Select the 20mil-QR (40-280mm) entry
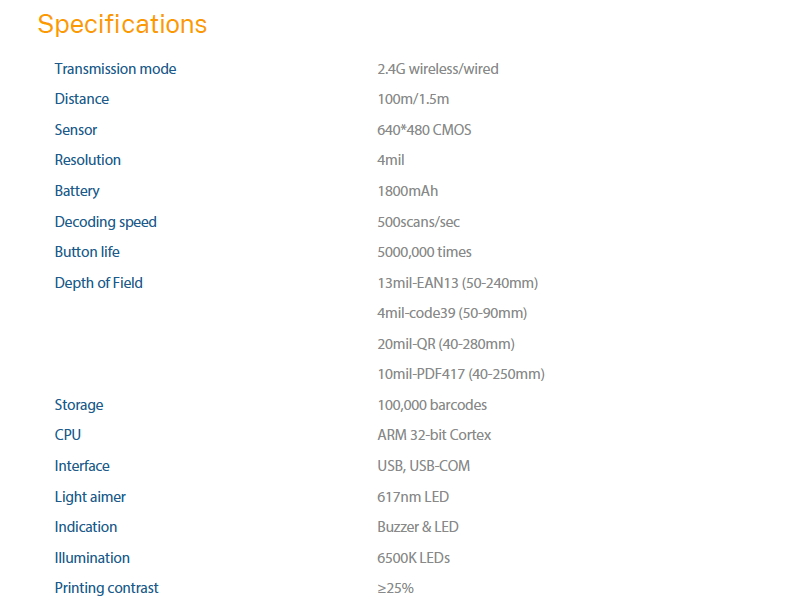This screenshot has height=600, width=810. click(x=446, y=344)
